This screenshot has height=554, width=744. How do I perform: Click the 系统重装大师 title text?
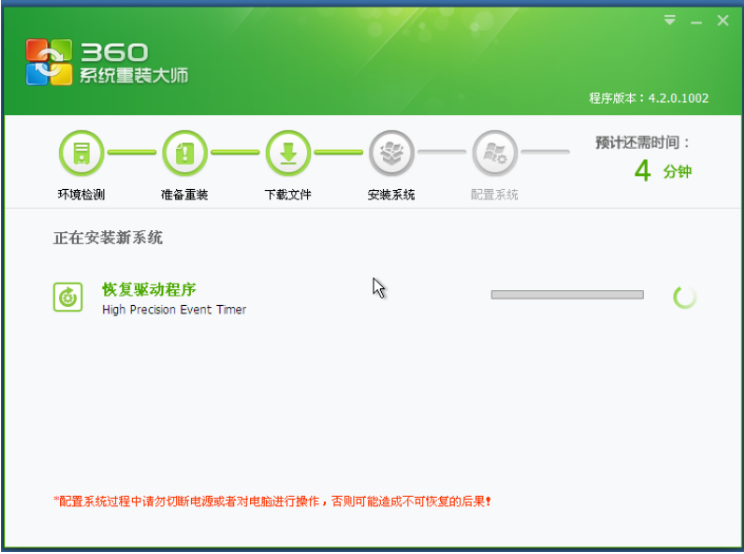click(x=134, y=75)
